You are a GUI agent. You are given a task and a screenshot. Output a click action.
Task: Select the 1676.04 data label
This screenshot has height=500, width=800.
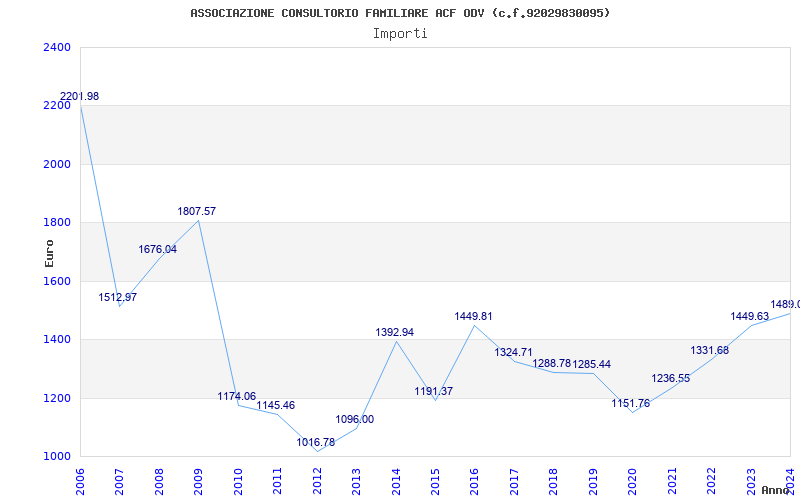click(158, 249)
